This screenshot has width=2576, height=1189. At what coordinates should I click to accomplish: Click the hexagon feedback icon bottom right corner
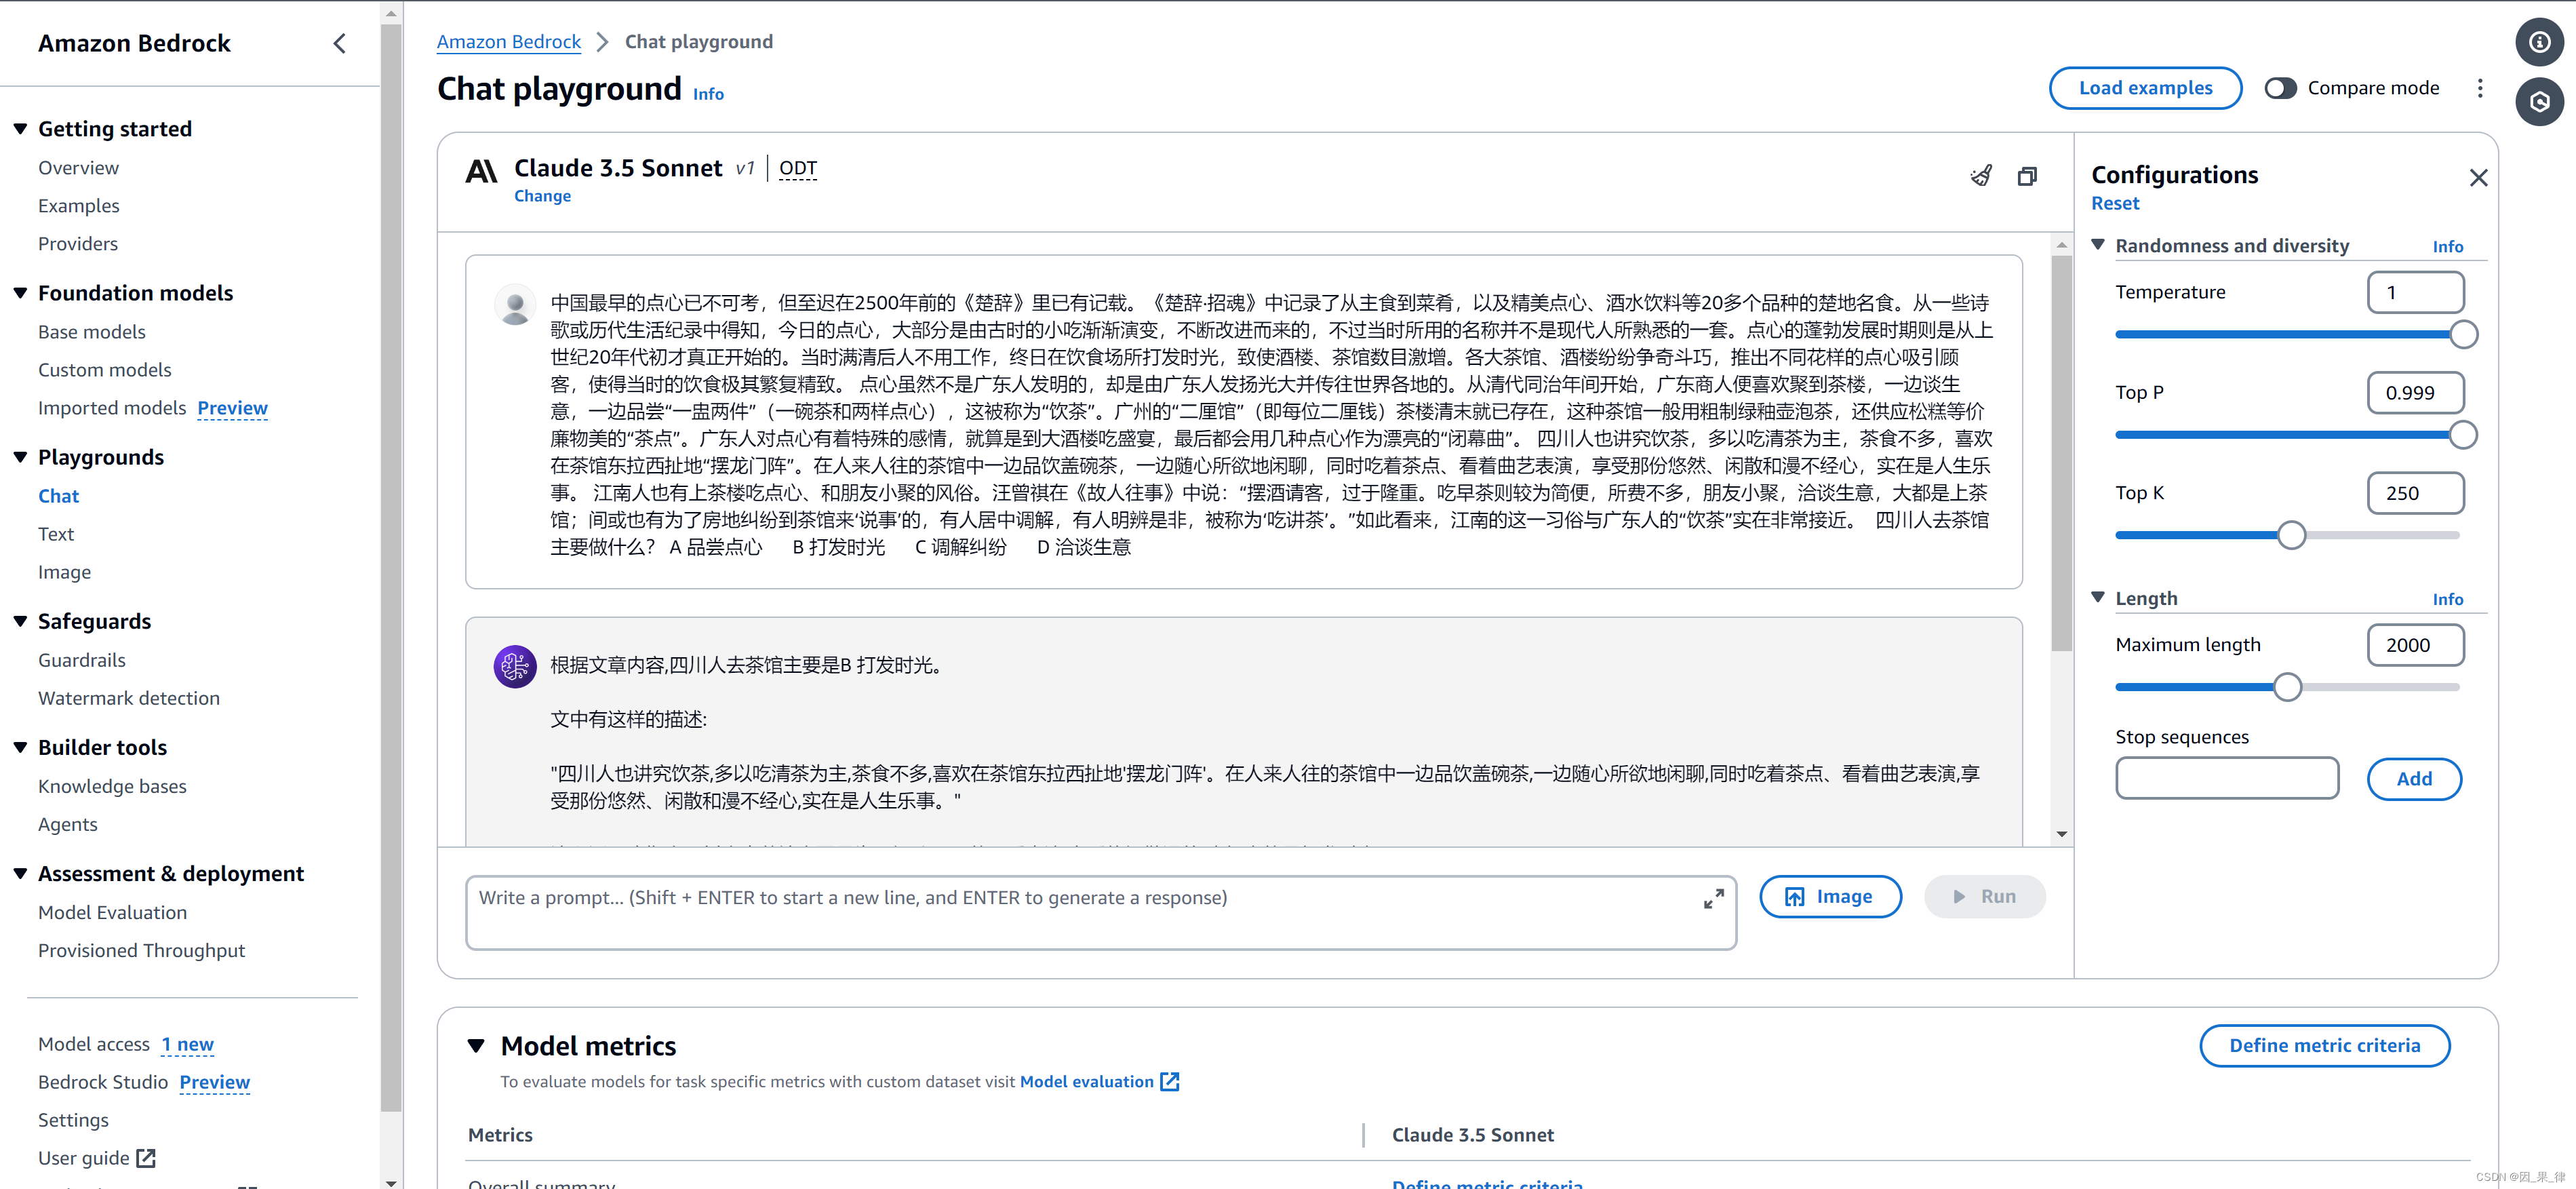pos(2539,102)
